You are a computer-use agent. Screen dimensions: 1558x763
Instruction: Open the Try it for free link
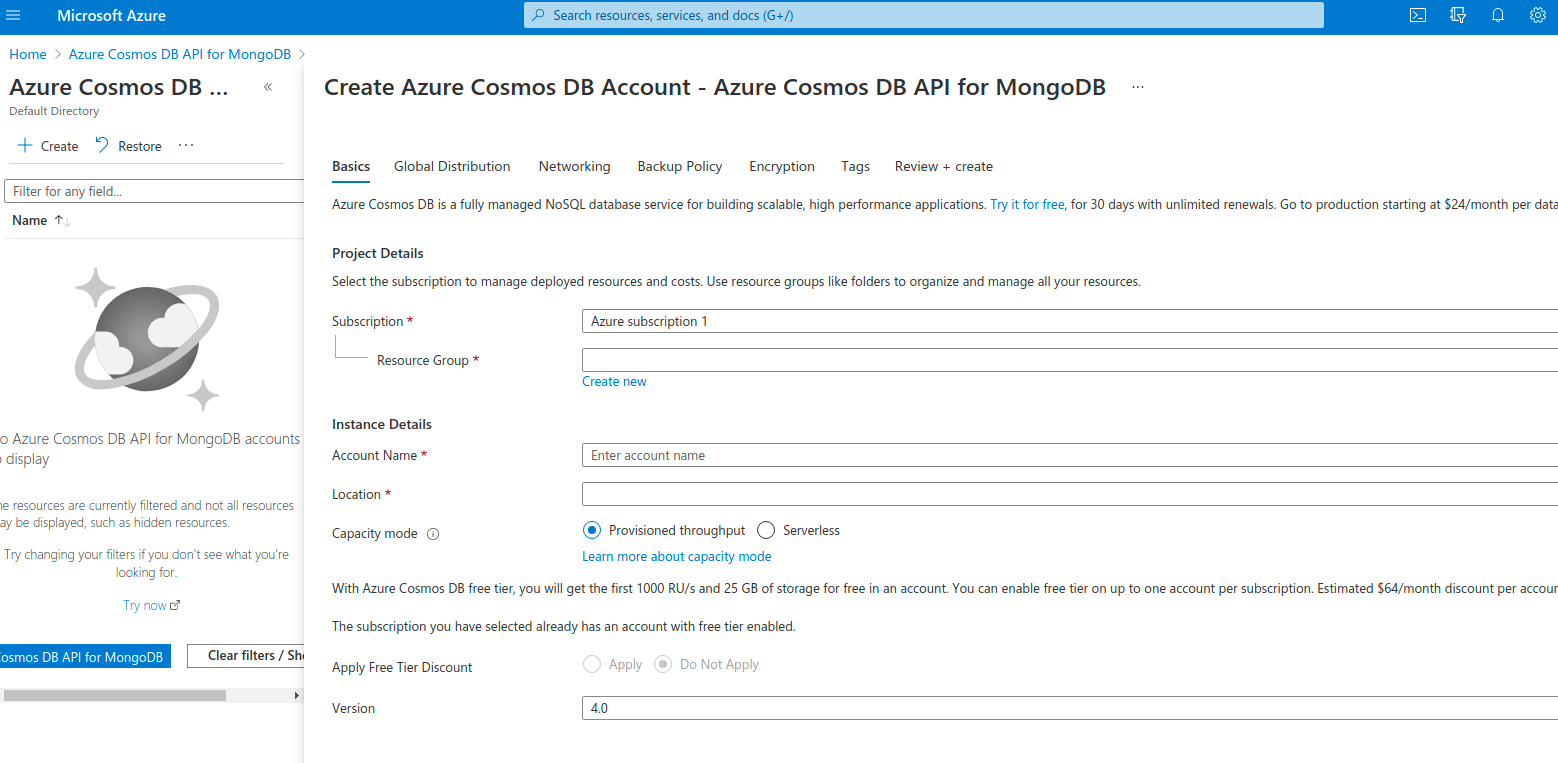1026,204
